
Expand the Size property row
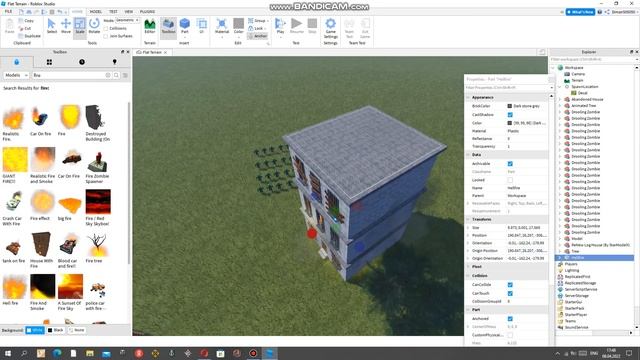coord(468,228)
